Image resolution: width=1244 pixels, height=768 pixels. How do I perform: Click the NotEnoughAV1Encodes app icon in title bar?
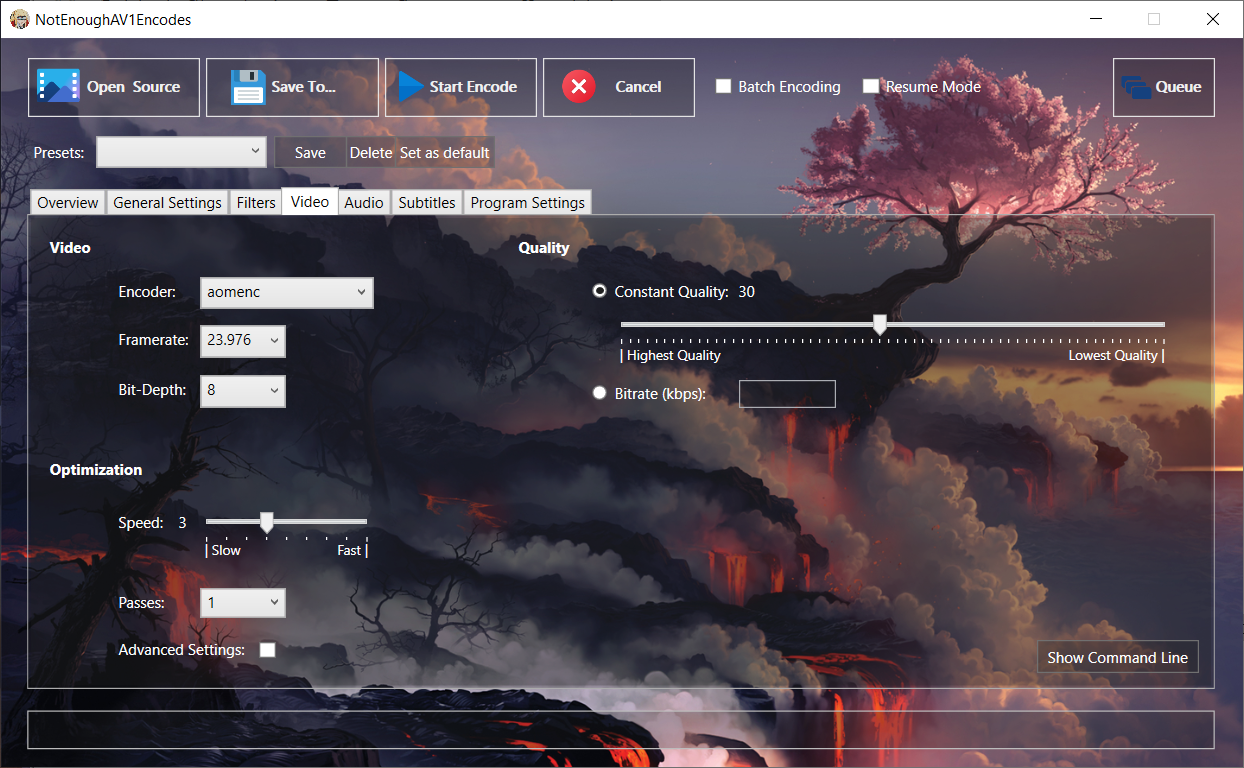click(19, 19)
